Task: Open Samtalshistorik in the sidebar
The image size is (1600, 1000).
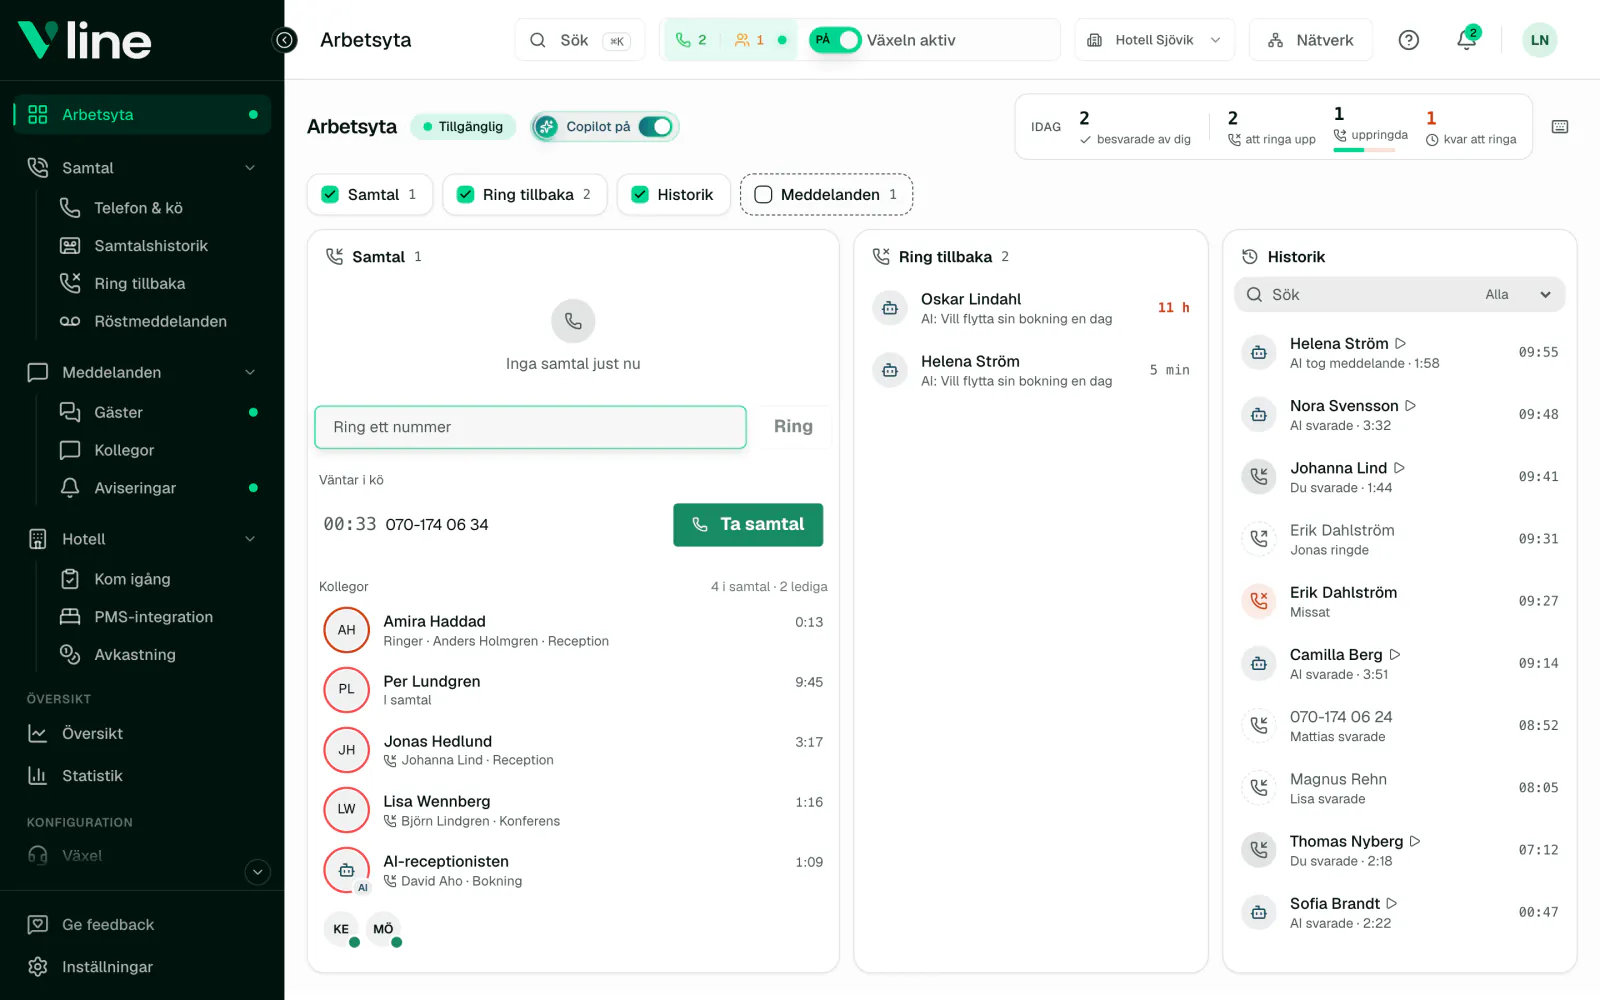Action: (151, 246)
